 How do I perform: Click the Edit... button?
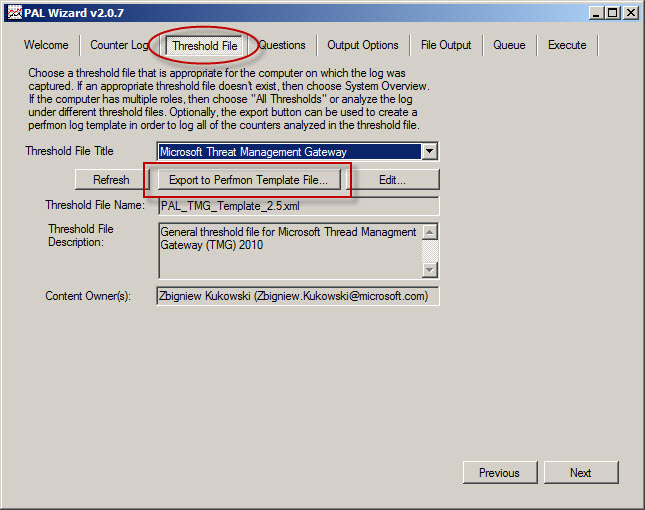394,180
